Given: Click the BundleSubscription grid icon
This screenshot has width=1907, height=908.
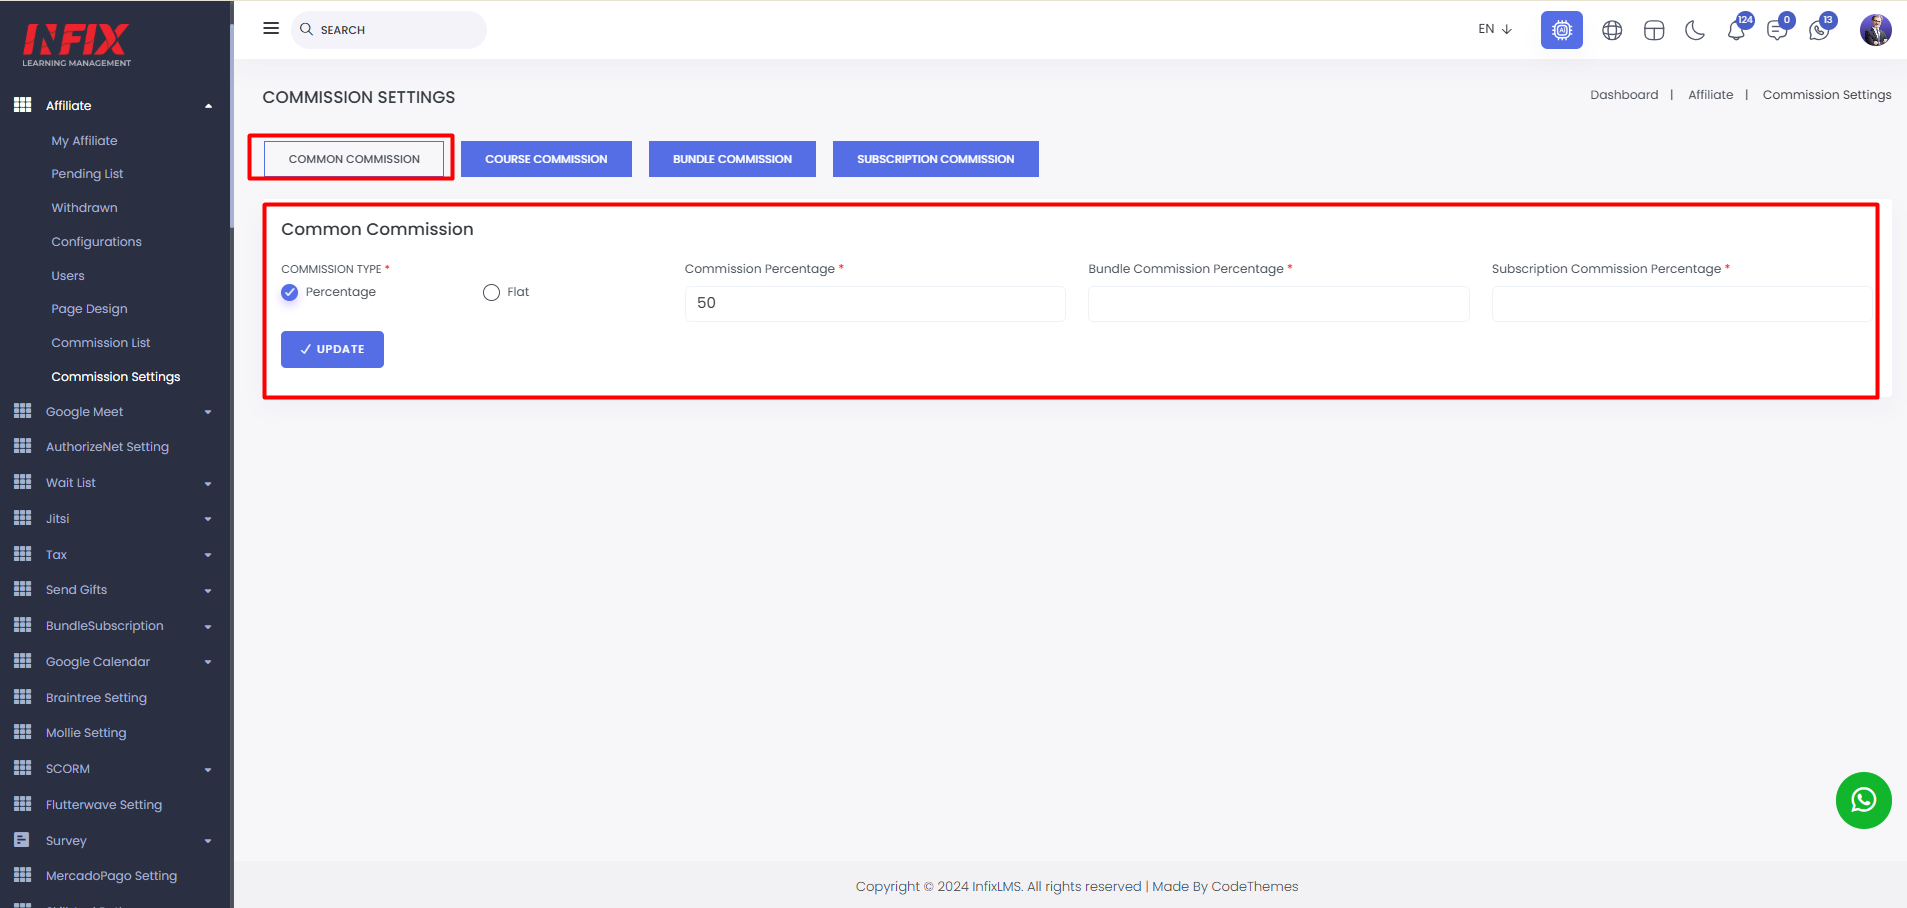Looking at the screenshot, I should (22, 625).
